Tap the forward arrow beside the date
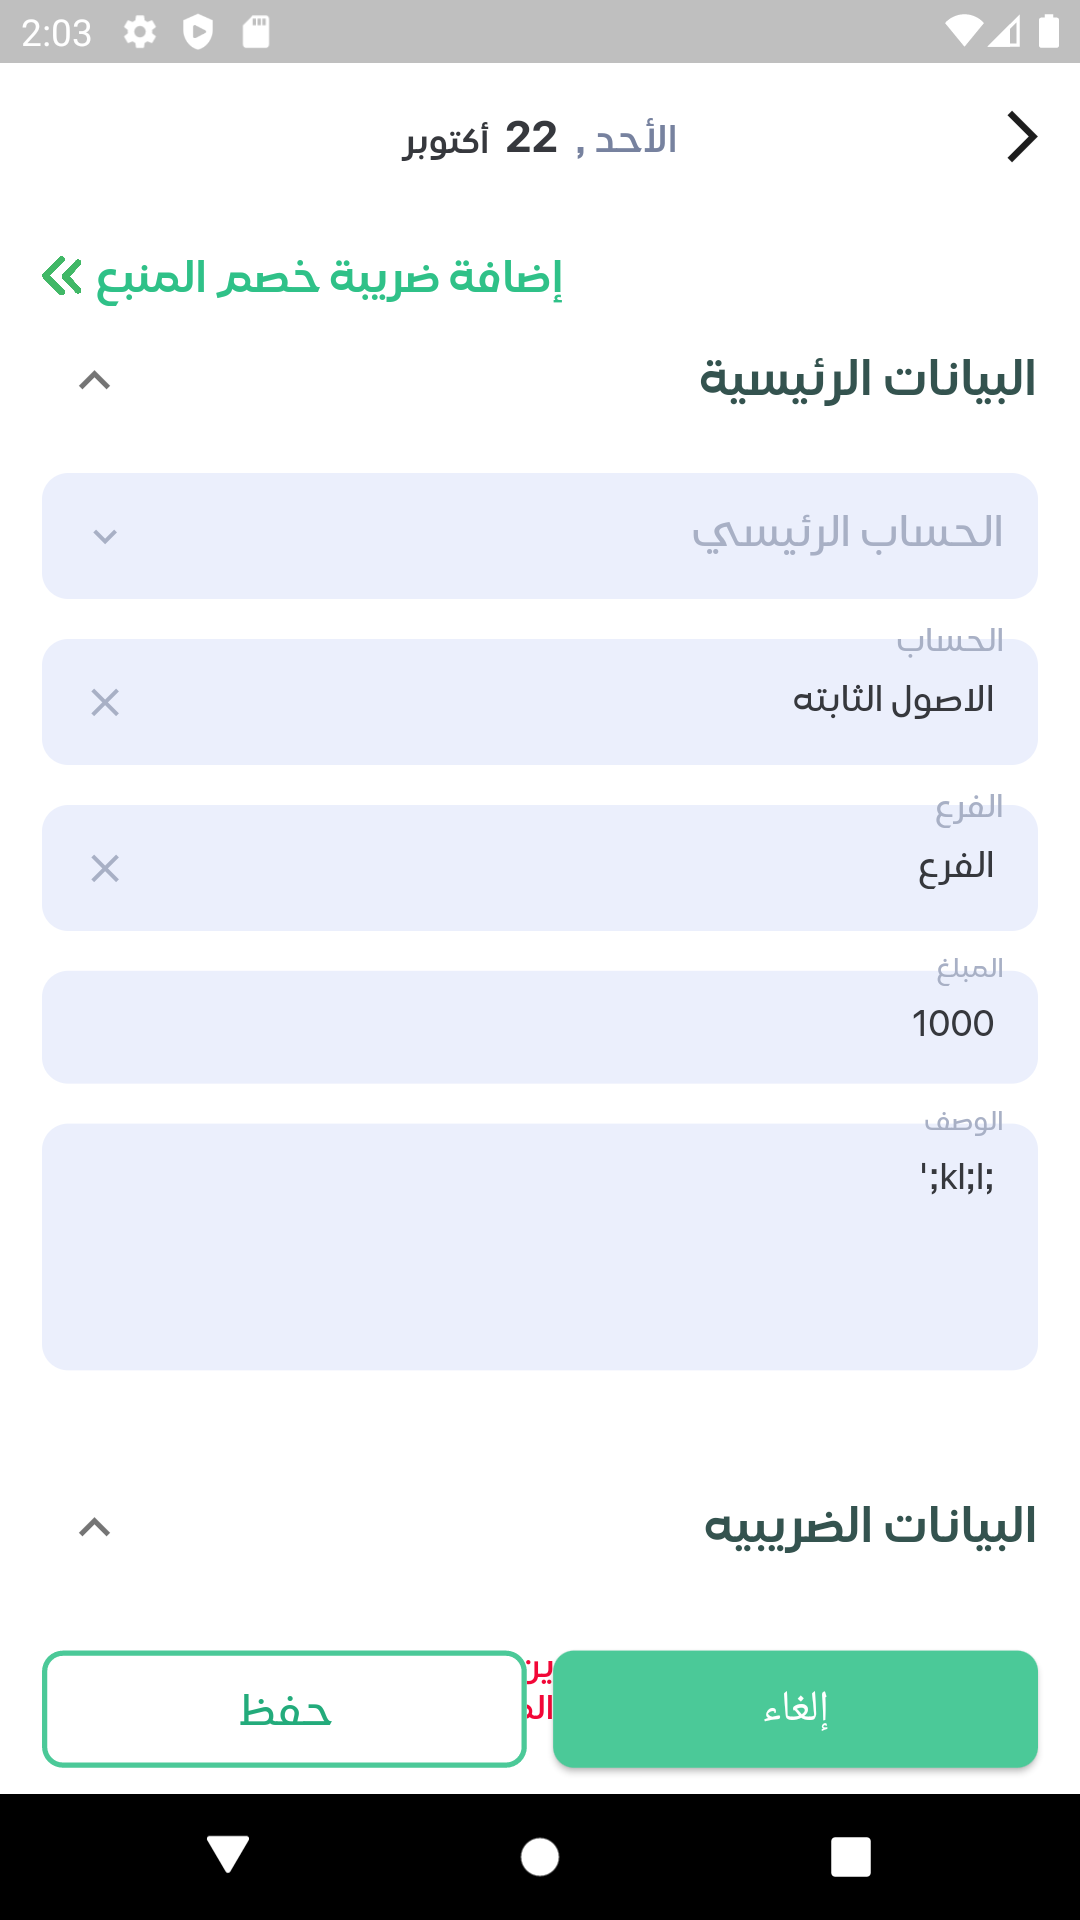This screenshot has width=1080, height=1920. [x=1021, y=137]
